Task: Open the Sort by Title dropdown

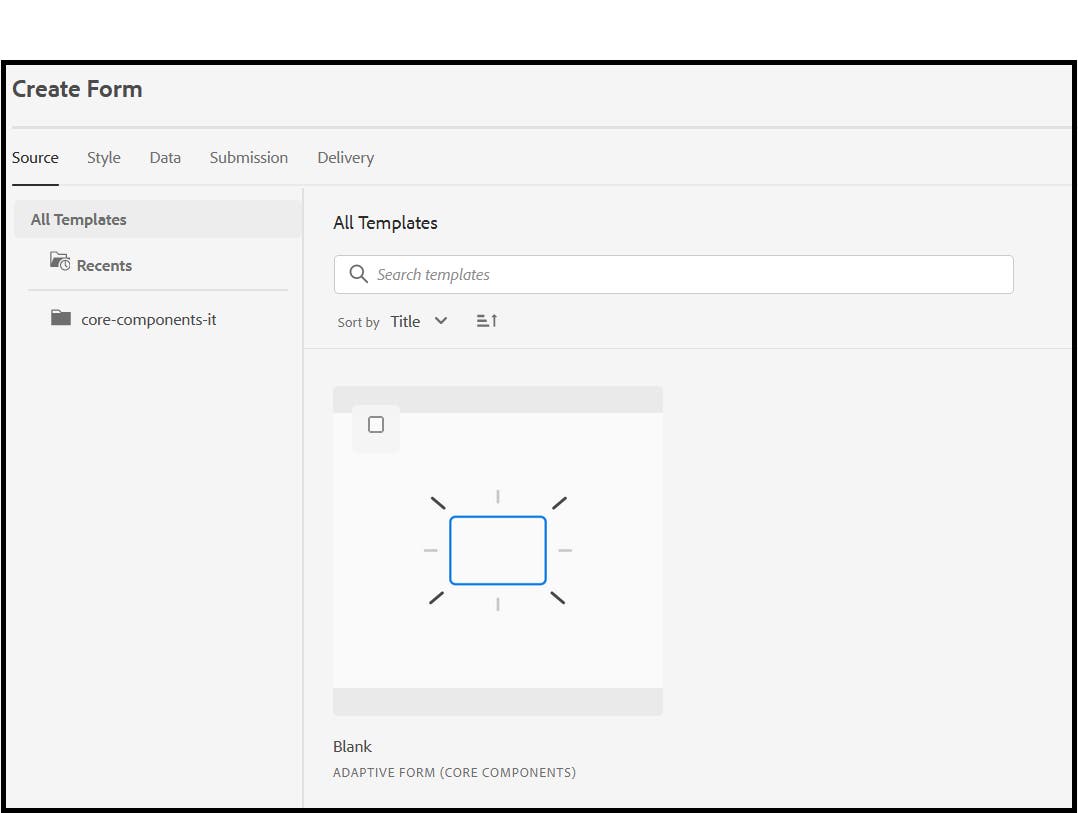Action: (x=405, y=321)
